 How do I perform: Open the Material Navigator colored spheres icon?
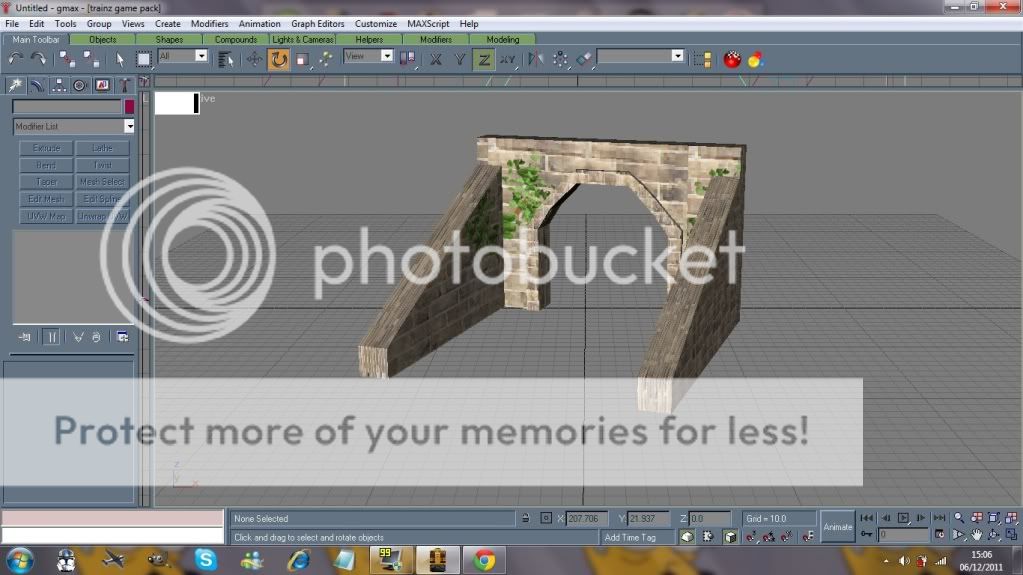pyautogui.click(x=756, y=59)
